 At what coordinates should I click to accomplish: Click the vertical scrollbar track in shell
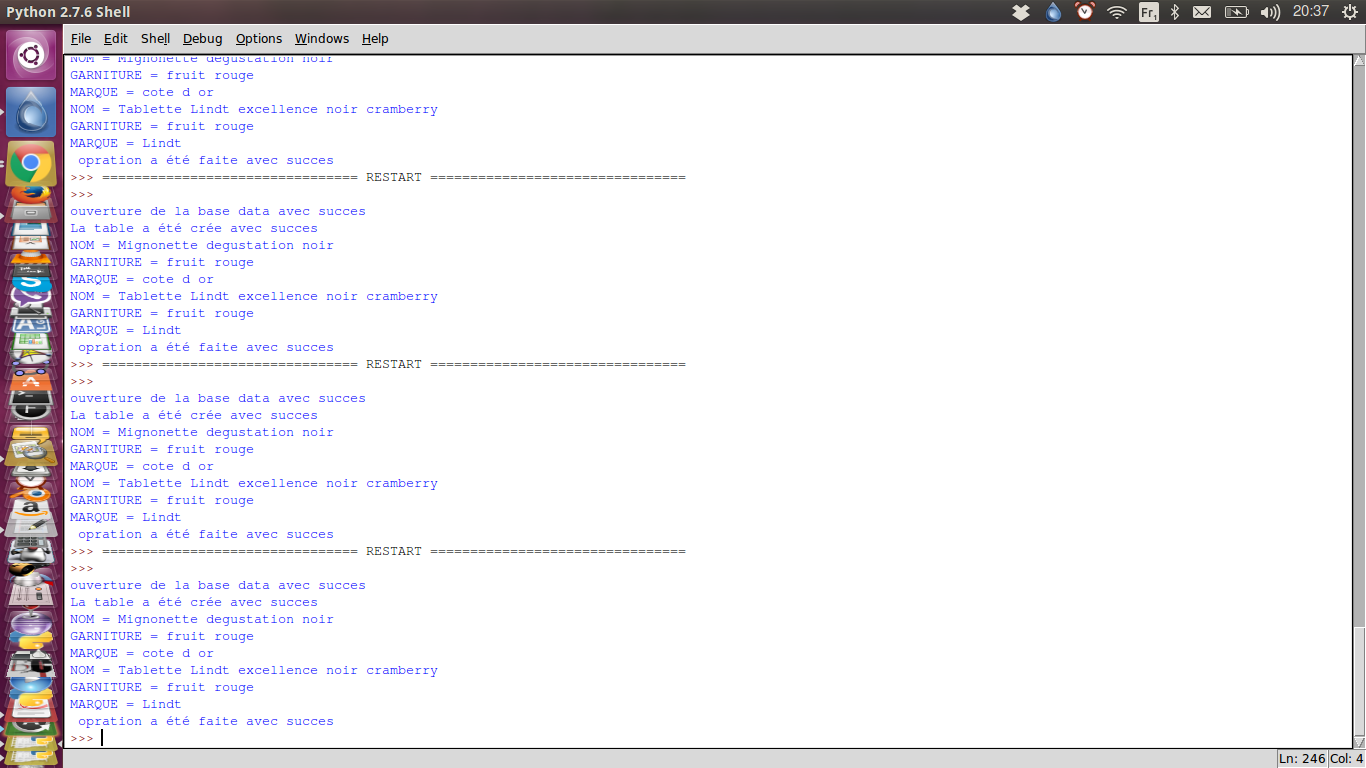1358,350
